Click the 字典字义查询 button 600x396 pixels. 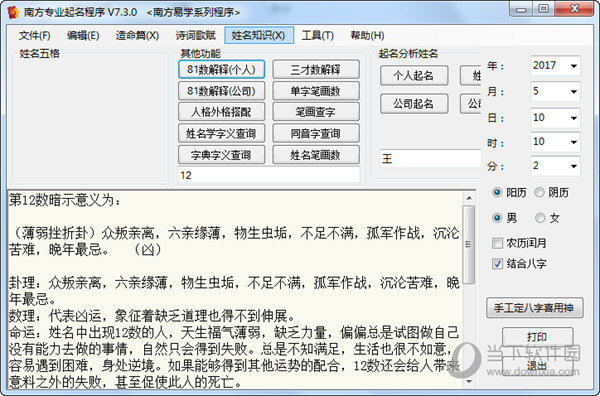[x=222, y=155]
